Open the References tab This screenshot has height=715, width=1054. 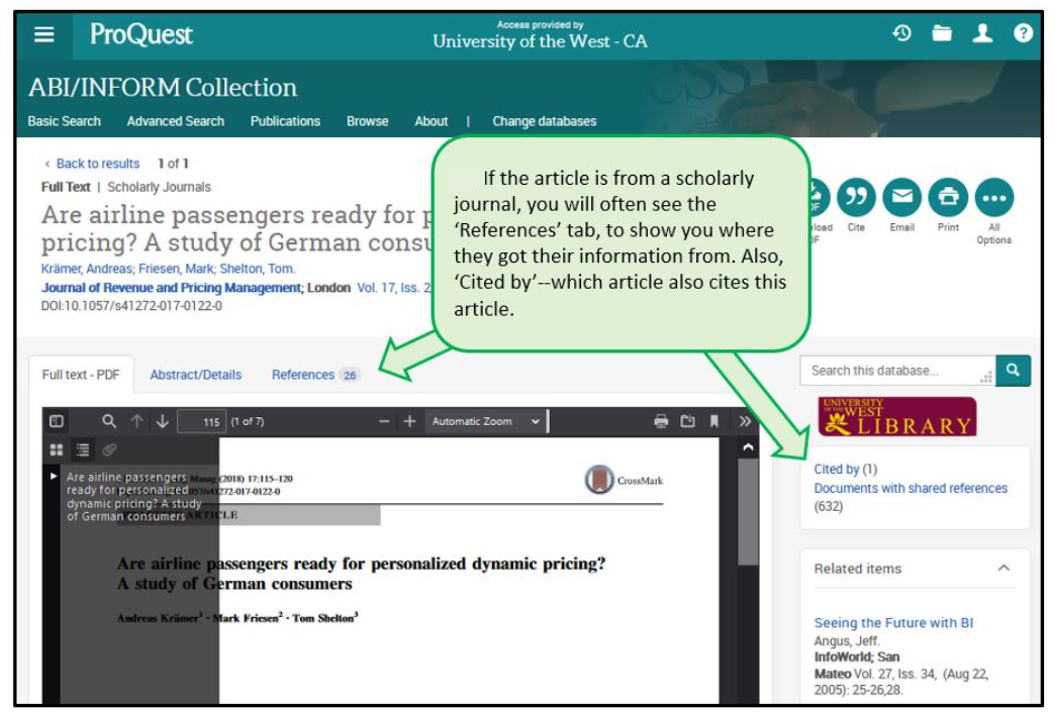[x=315, y=374]
